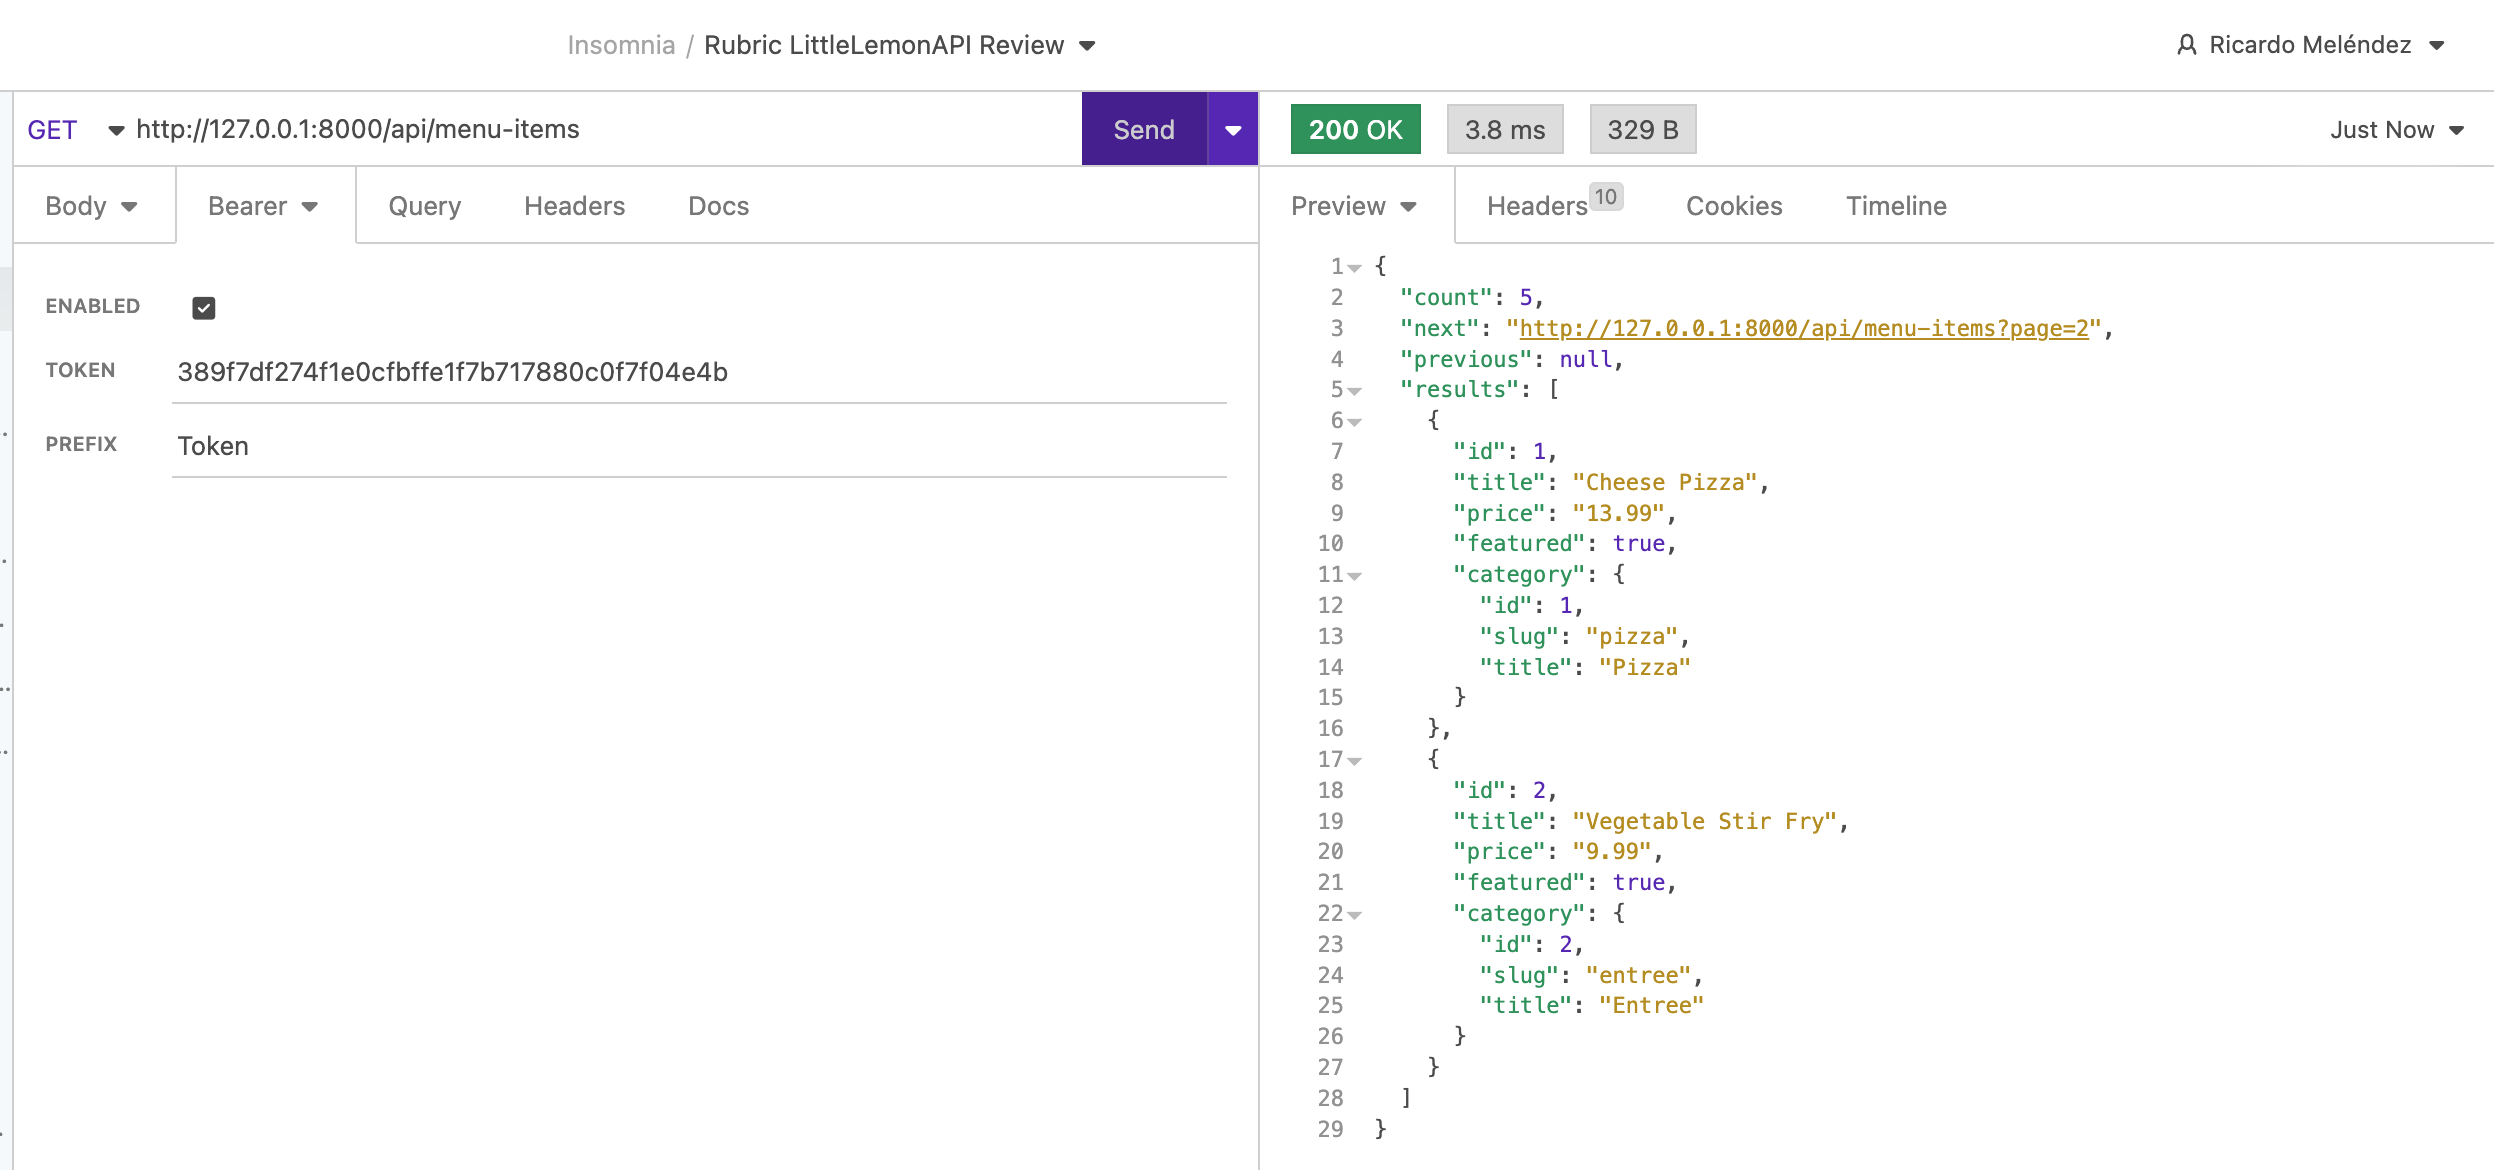Image resolution: width=2494 pixels, height=1170 pixels.
Task: Click the 329 B response size badge
Action: coord(1642,130)
